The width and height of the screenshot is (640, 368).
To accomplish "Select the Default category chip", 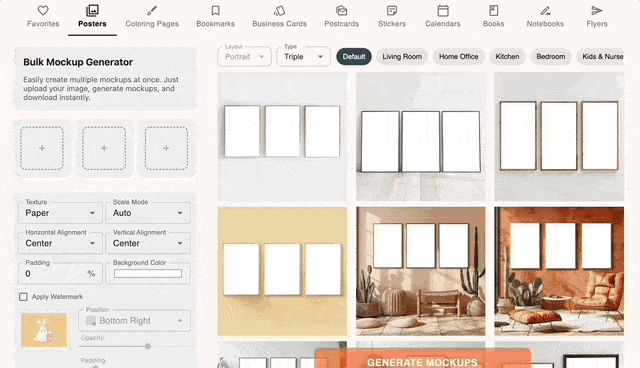I will point(354,57).
